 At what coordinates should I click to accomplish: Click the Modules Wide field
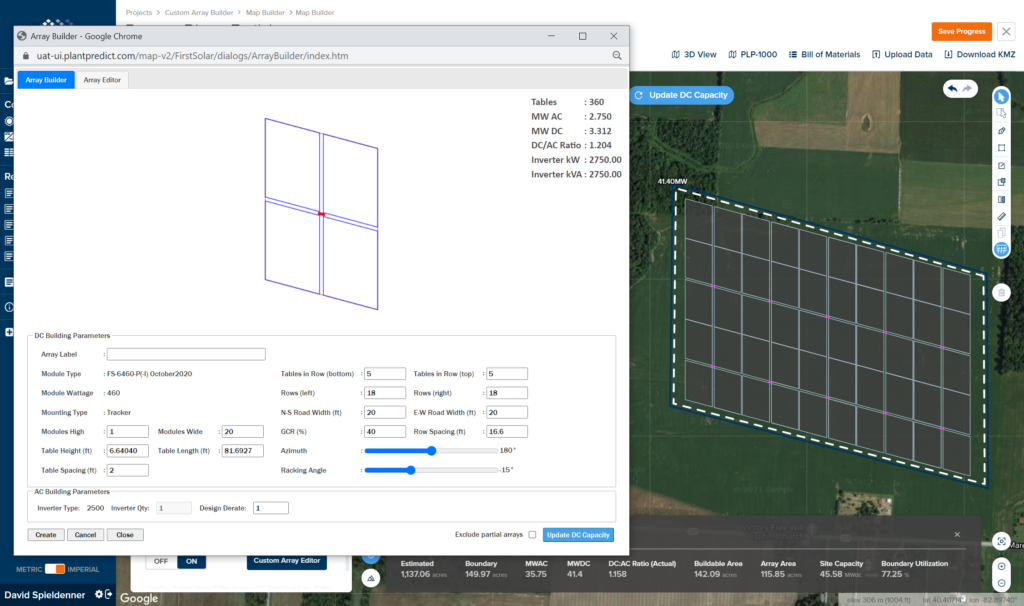click(242, 432)
